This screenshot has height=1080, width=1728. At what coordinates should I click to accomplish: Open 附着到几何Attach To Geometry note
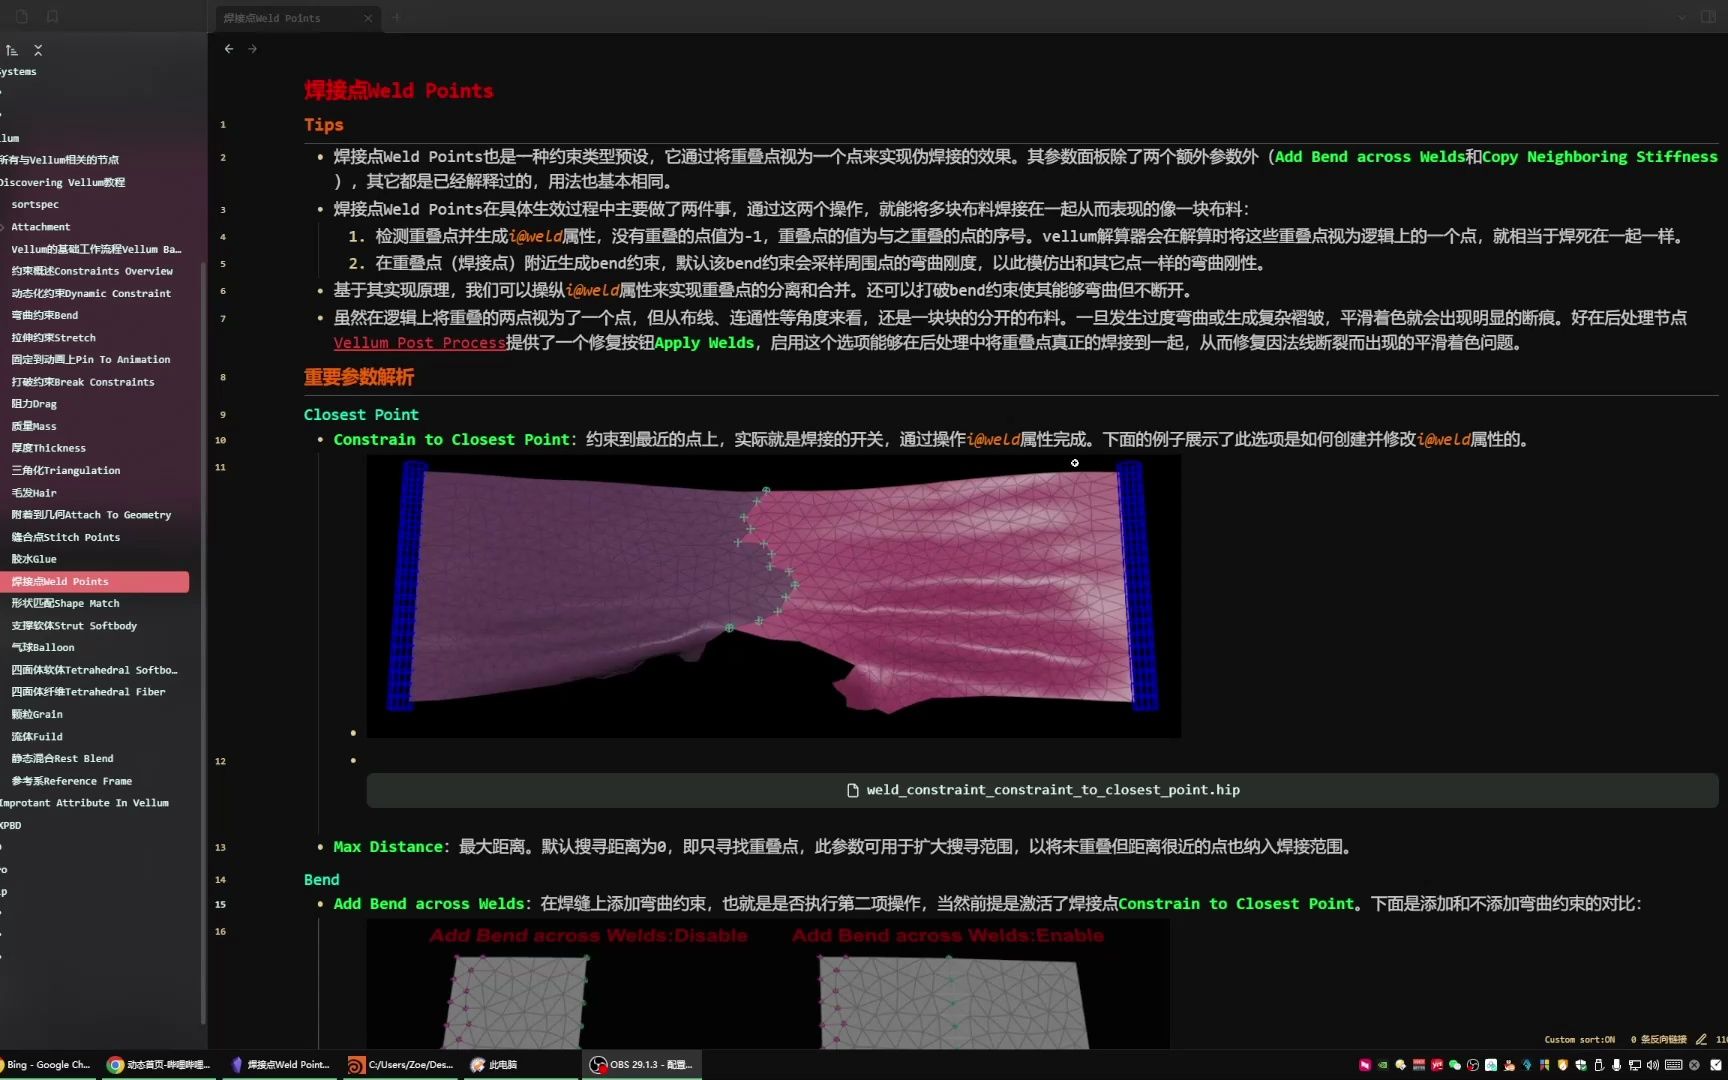point(91,515)
